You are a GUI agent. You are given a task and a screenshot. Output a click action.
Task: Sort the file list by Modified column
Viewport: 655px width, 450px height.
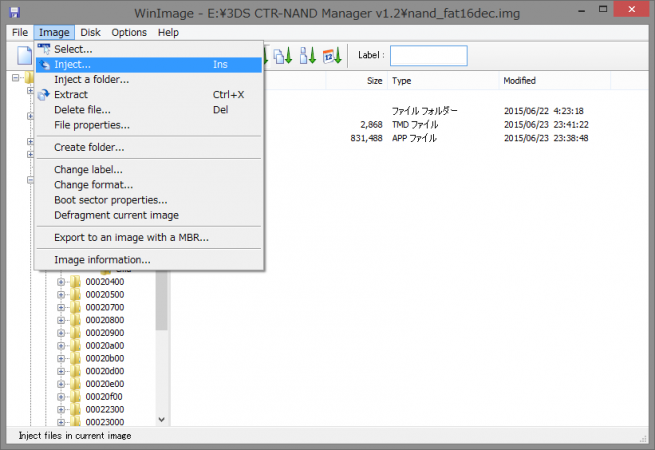(519, 81)
